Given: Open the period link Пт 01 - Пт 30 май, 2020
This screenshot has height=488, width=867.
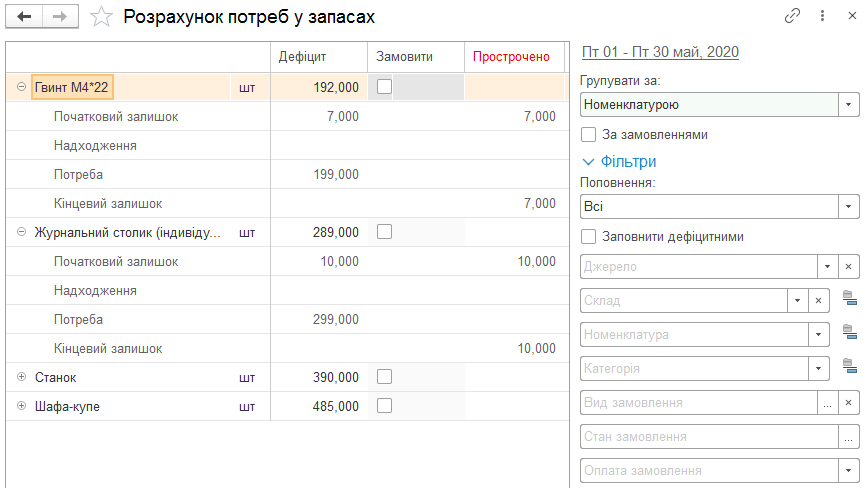Looking at the screenshot, I should 660,52.
